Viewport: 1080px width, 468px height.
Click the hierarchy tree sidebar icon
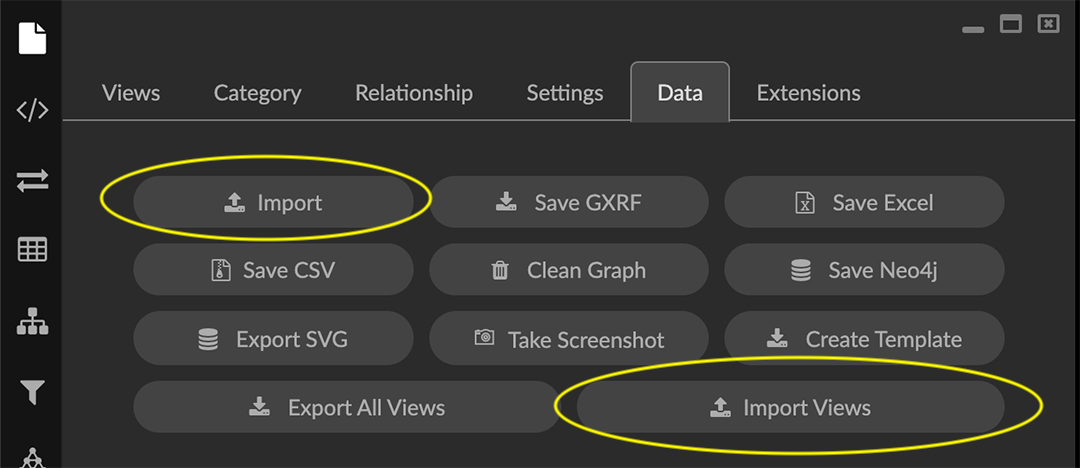[32, 322]
